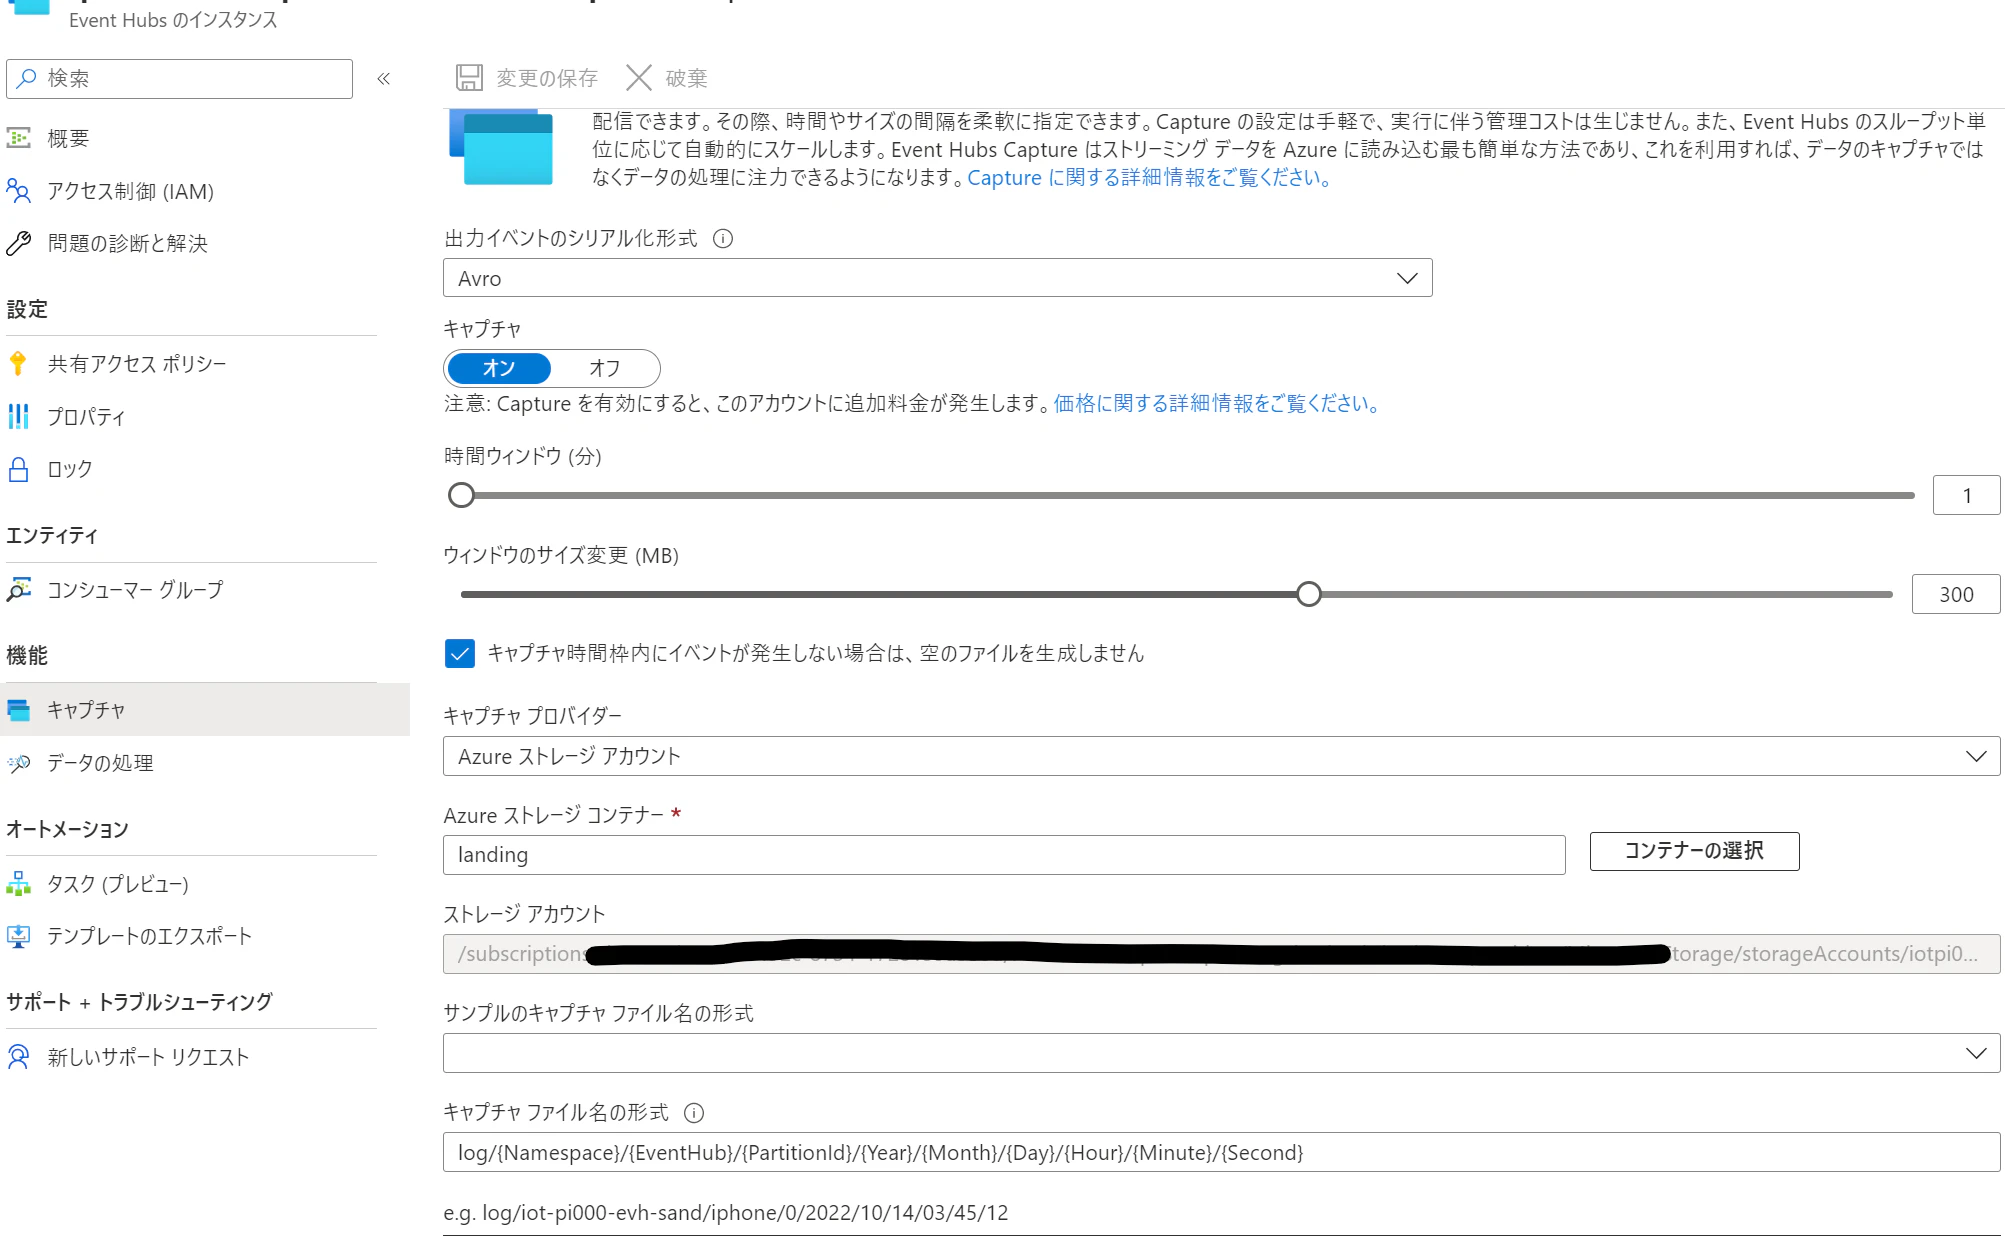2005x1245 pixels.
Task: Click the Azure storage container field landing
Action: (x=1004, y=855)
